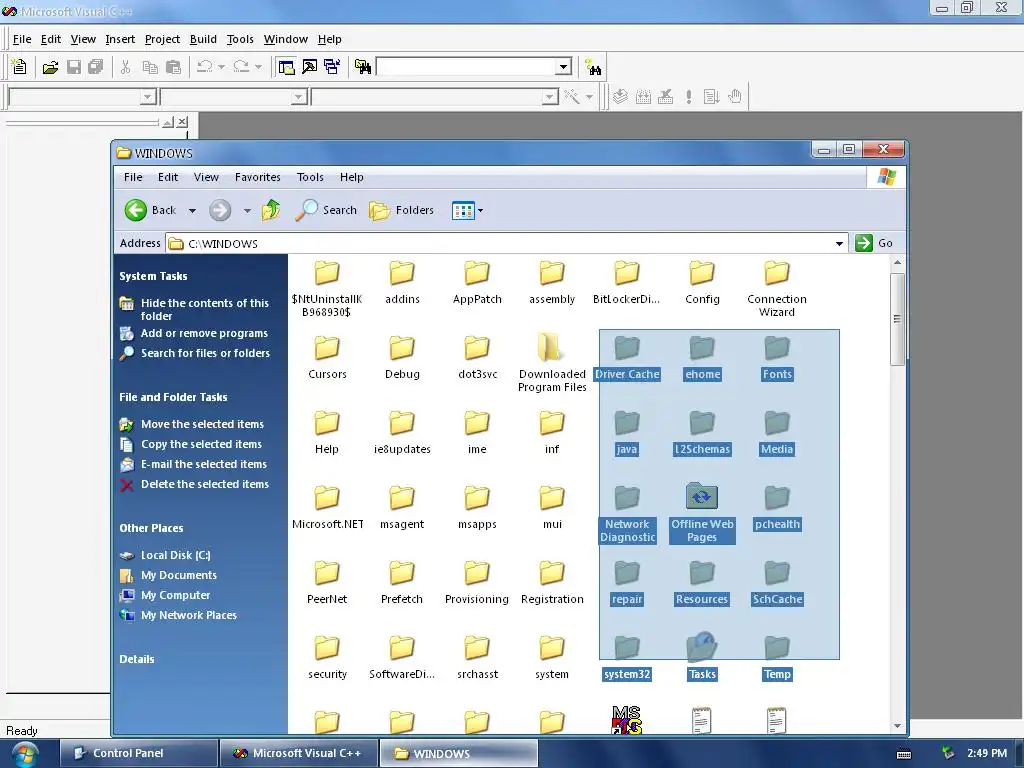1024x768 pixels.
Task: Select the system32 folder icon
Action: 627,648
